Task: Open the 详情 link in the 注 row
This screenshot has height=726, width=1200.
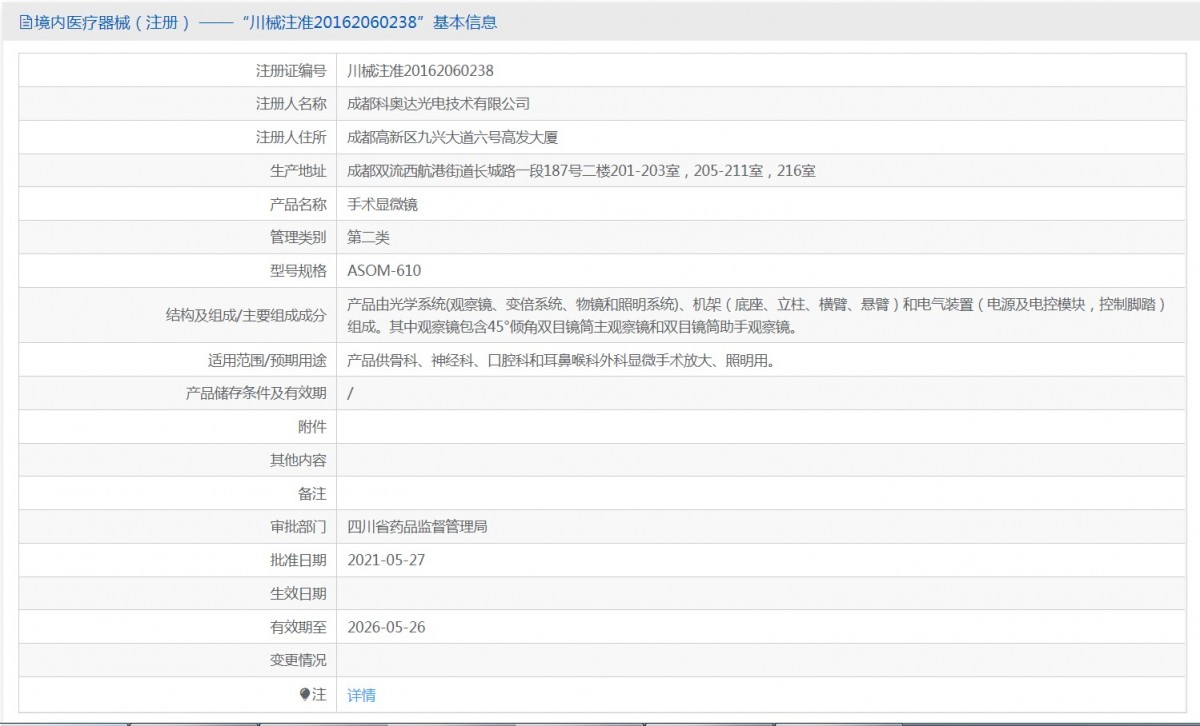Action: point(361,695)
